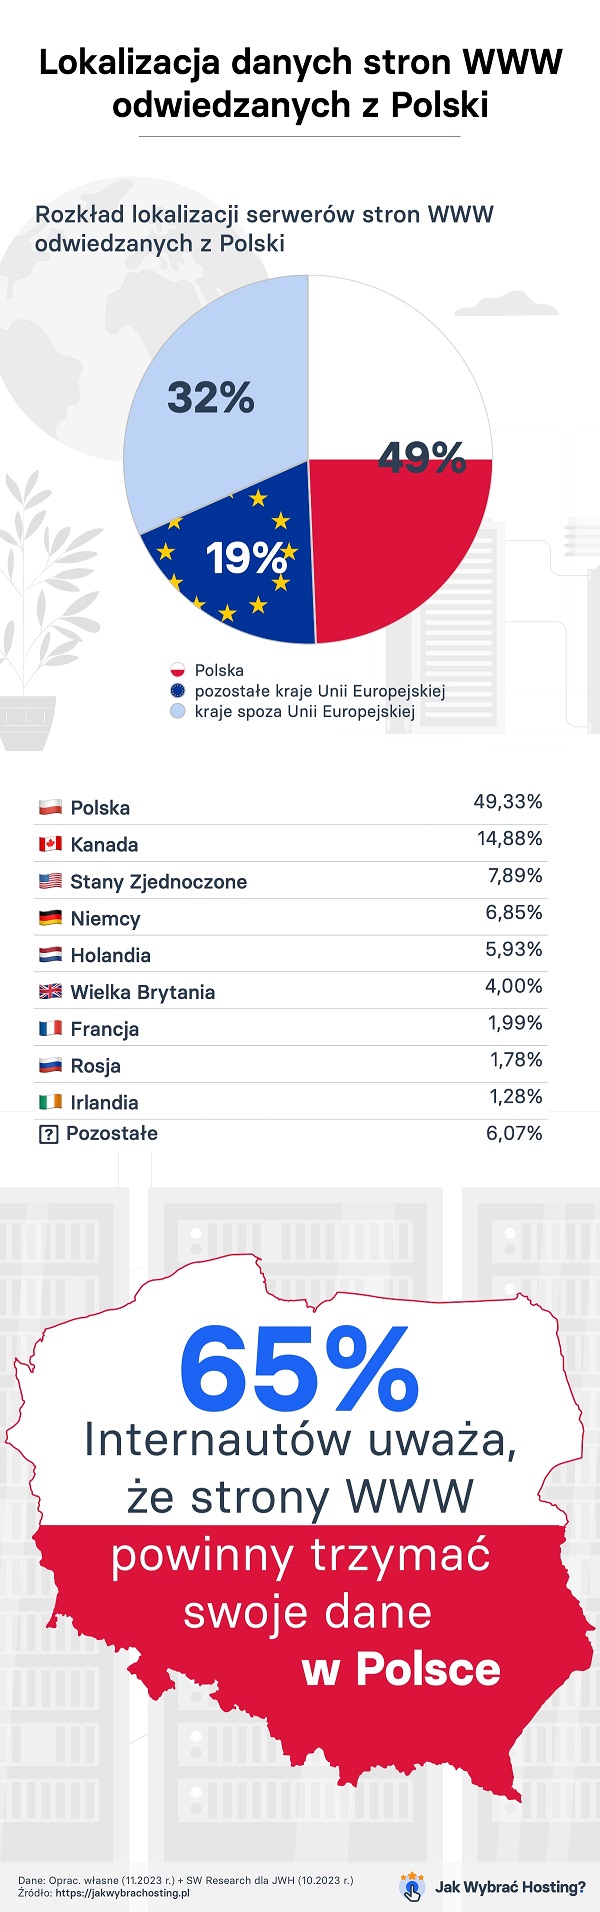
Task: Select the Holandia flag icon
Action: pyautogui.click(x=50, y=955)
